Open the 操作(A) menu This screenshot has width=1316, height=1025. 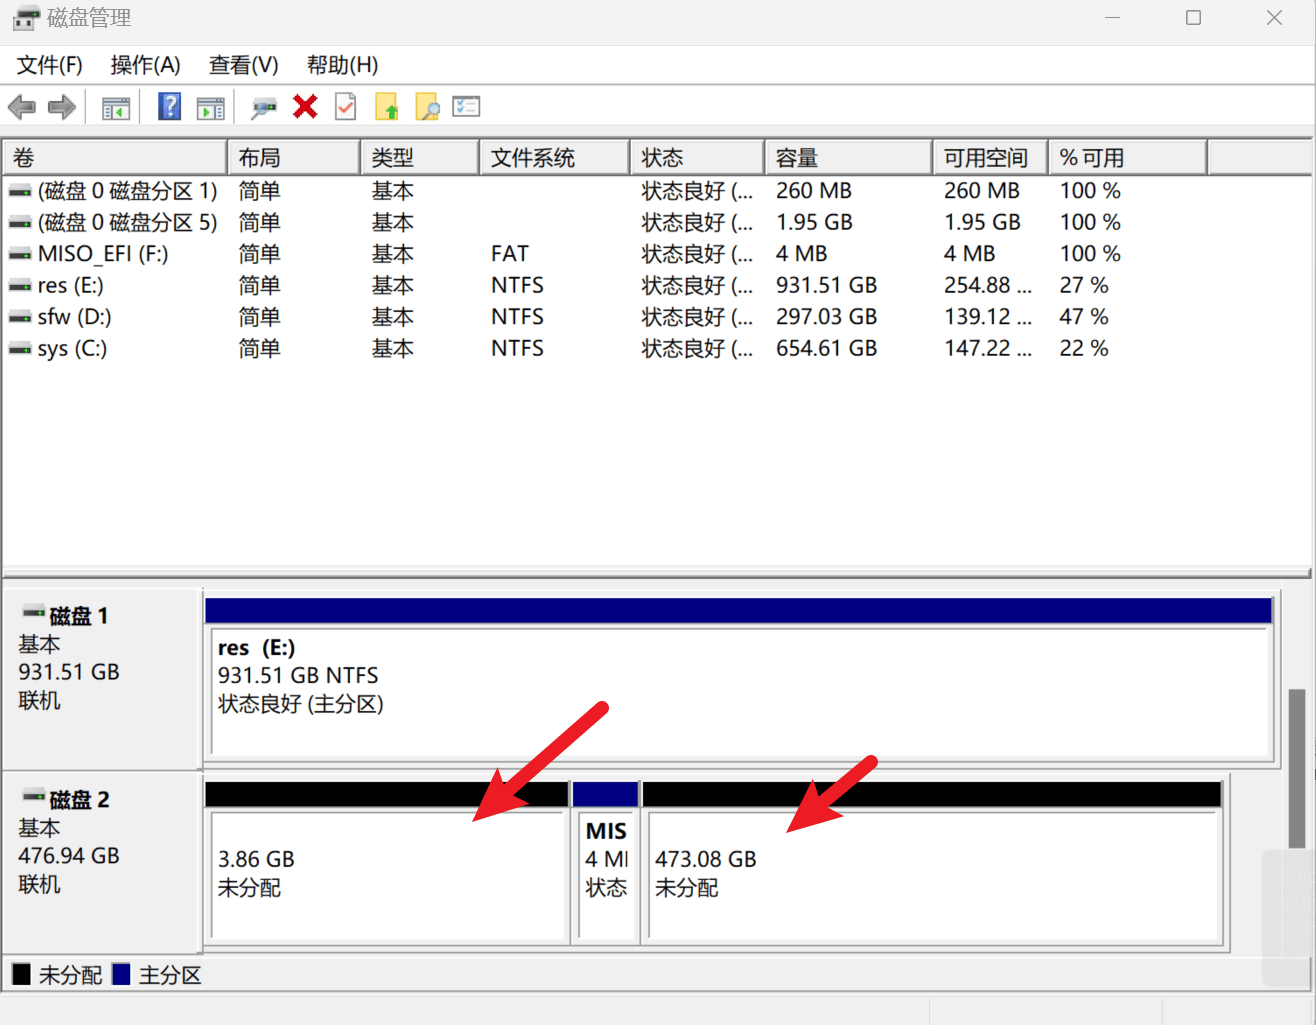(x=145, y=65)
